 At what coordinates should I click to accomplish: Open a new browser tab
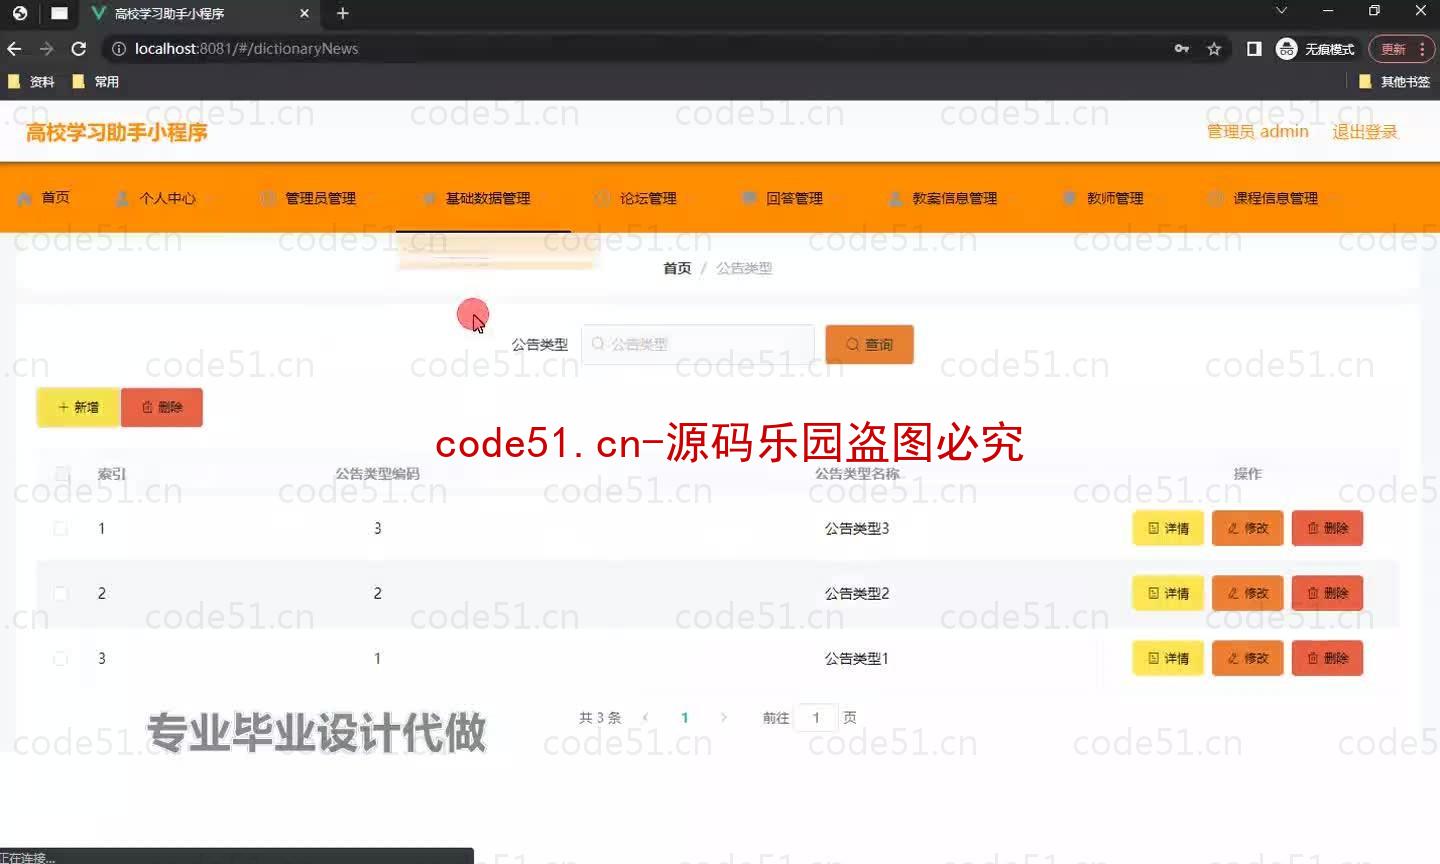343,13
